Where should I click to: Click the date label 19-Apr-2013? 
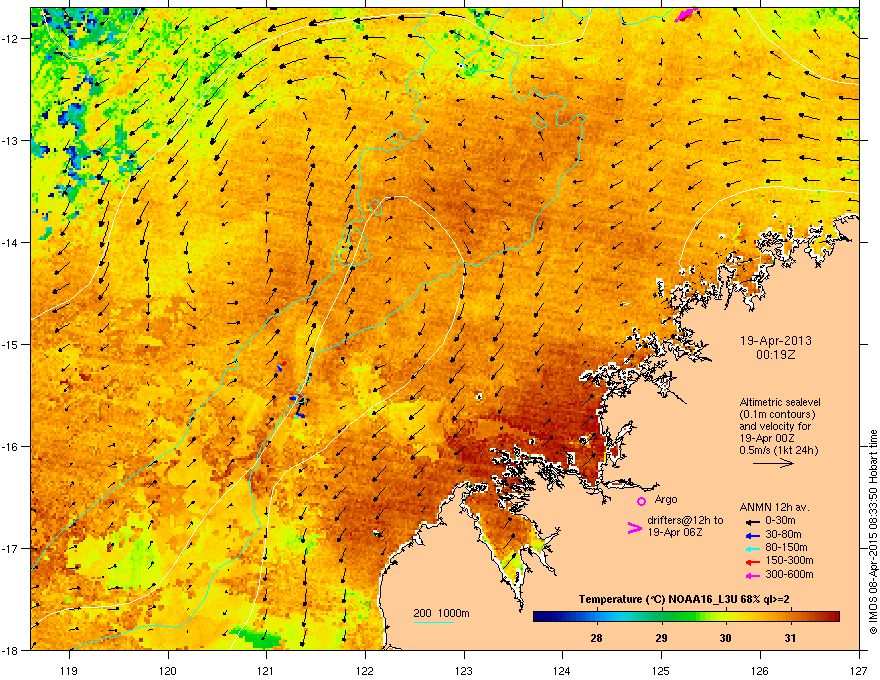tap(776, 341)
